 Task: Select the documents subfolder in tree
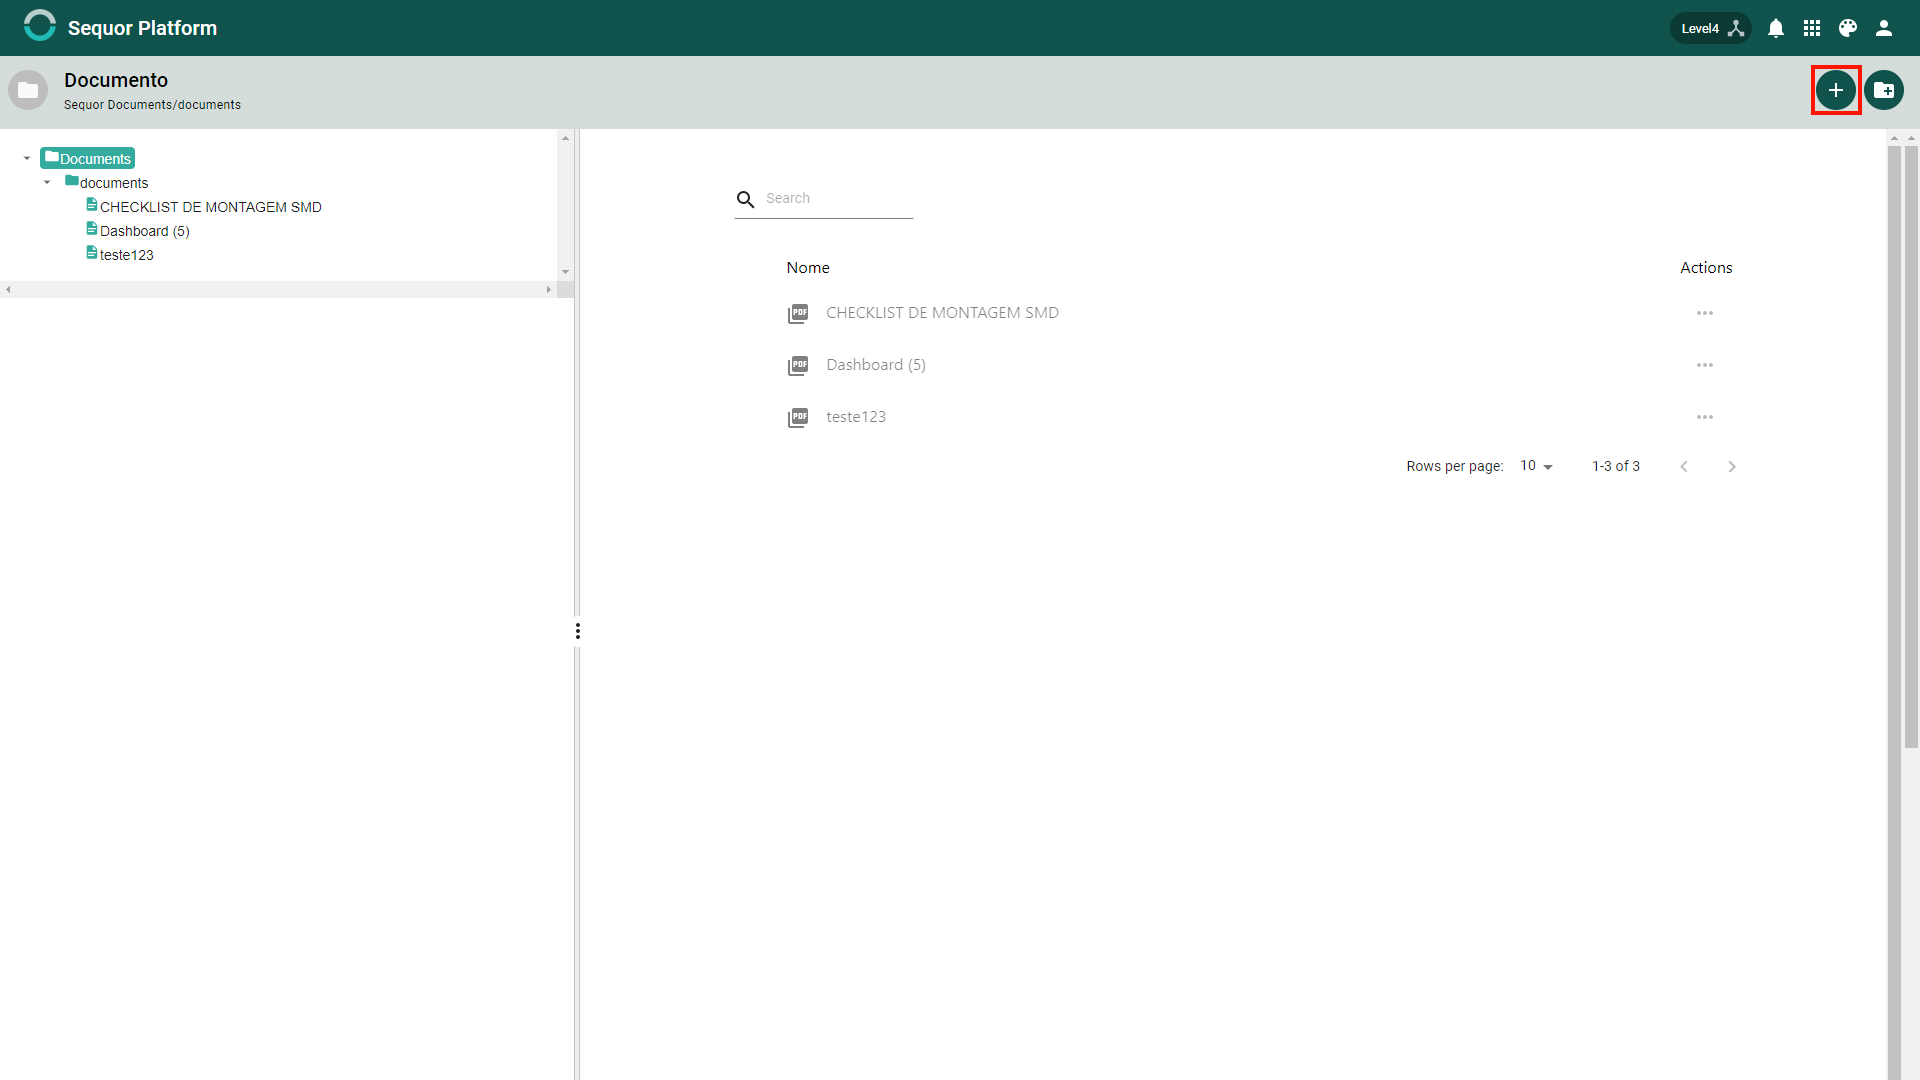pos(106,182)
